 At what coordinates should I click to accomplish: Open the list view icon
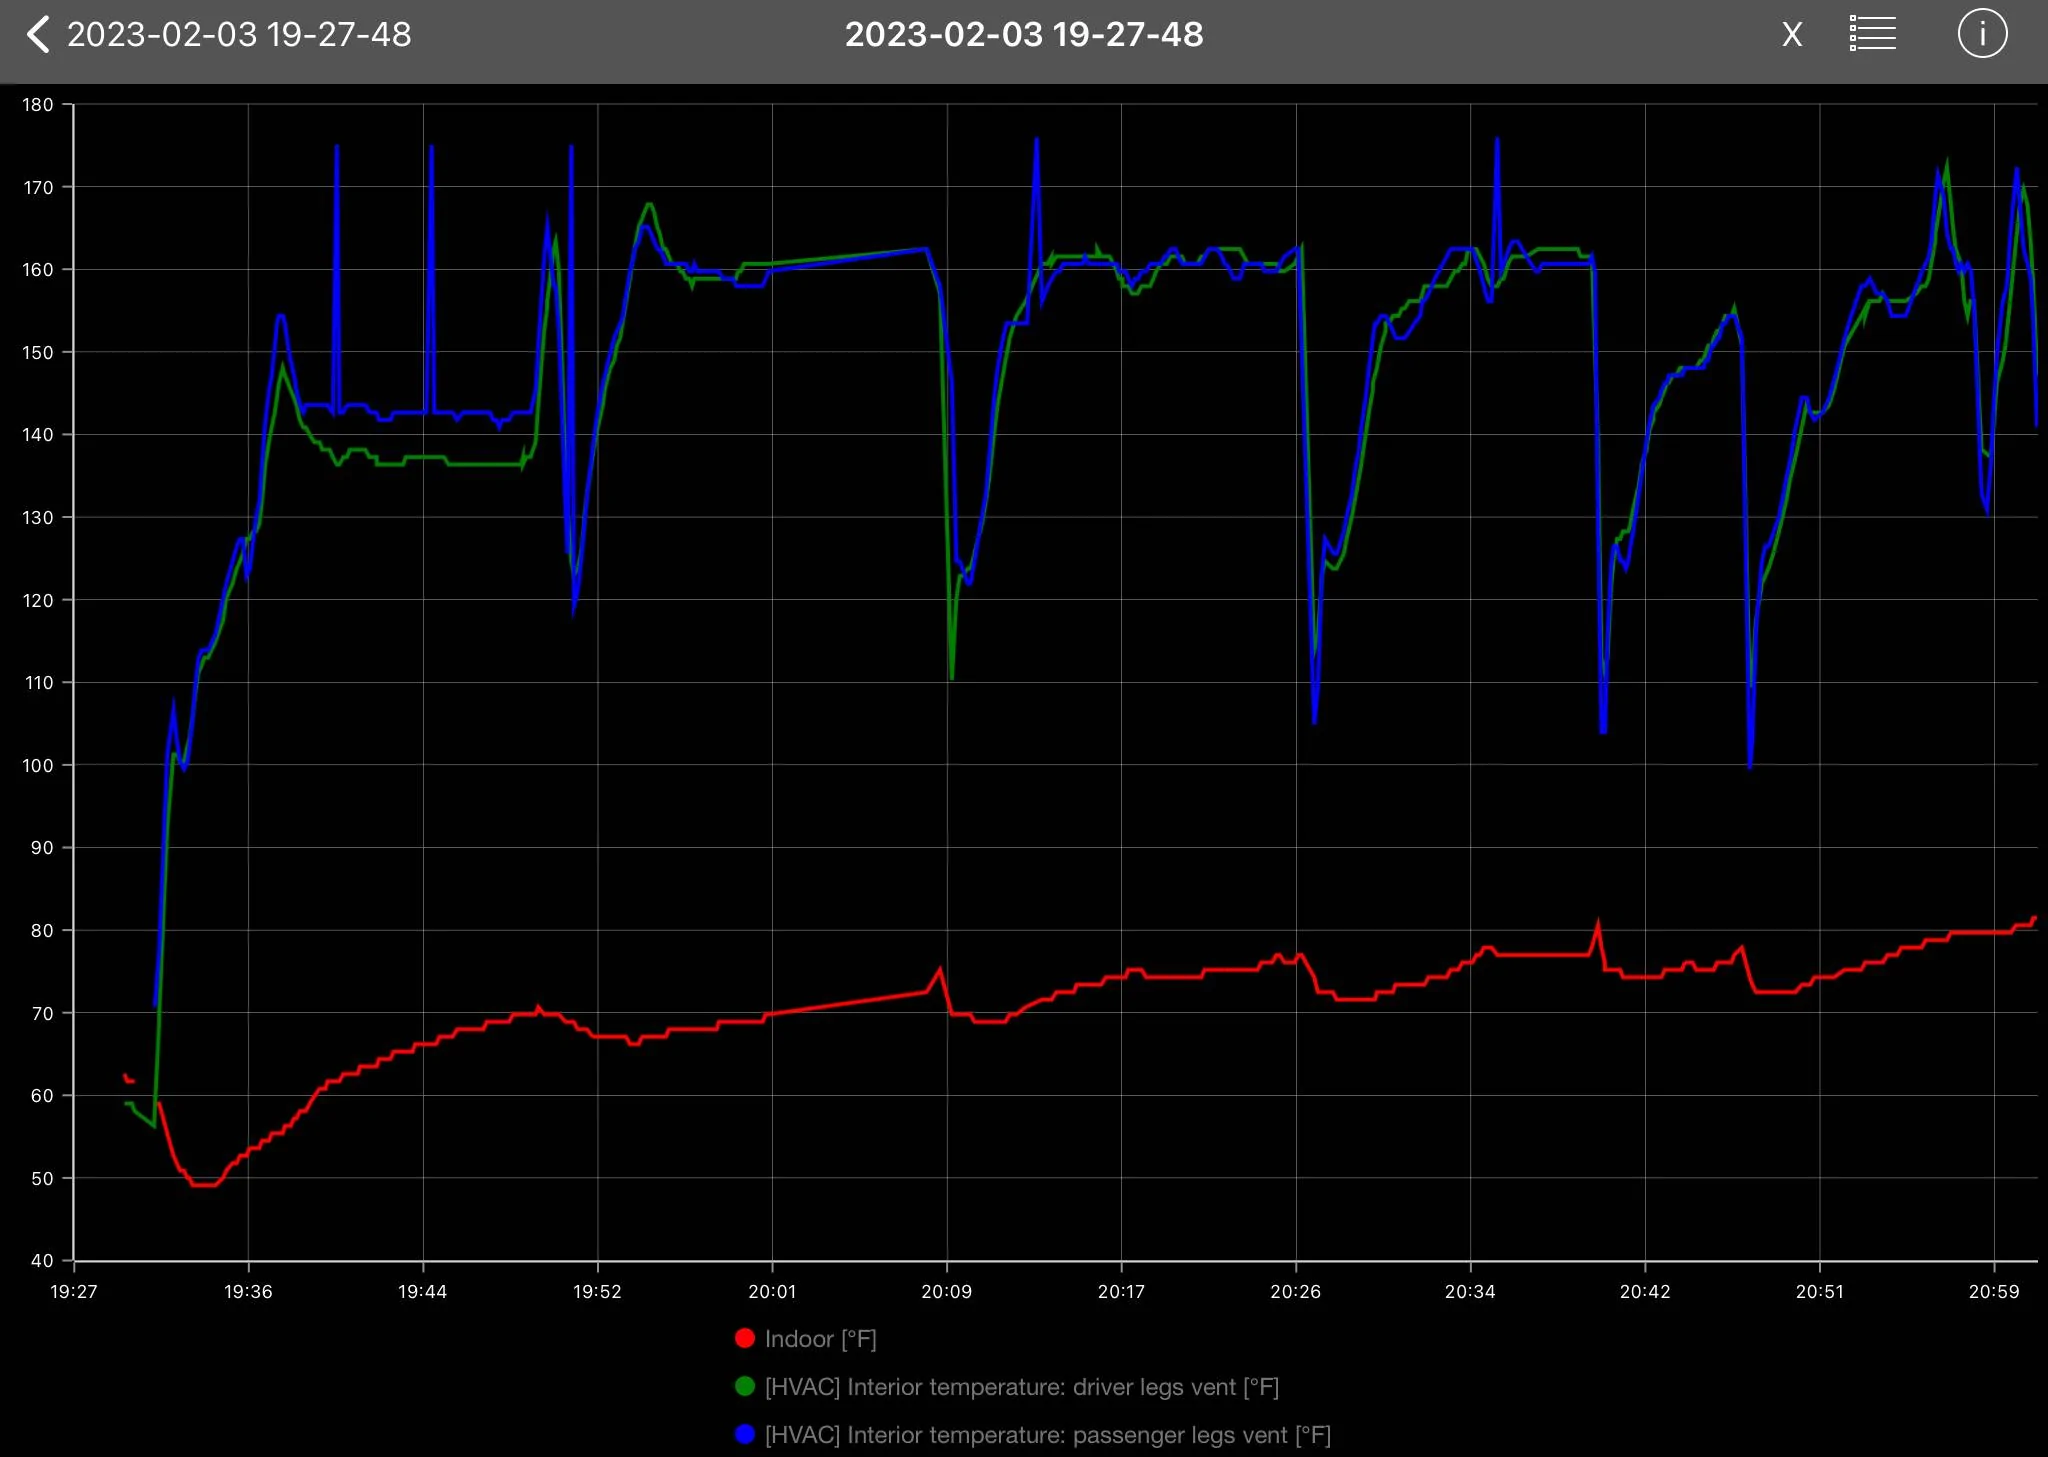pyautogui.click(x=1873, y=34)
